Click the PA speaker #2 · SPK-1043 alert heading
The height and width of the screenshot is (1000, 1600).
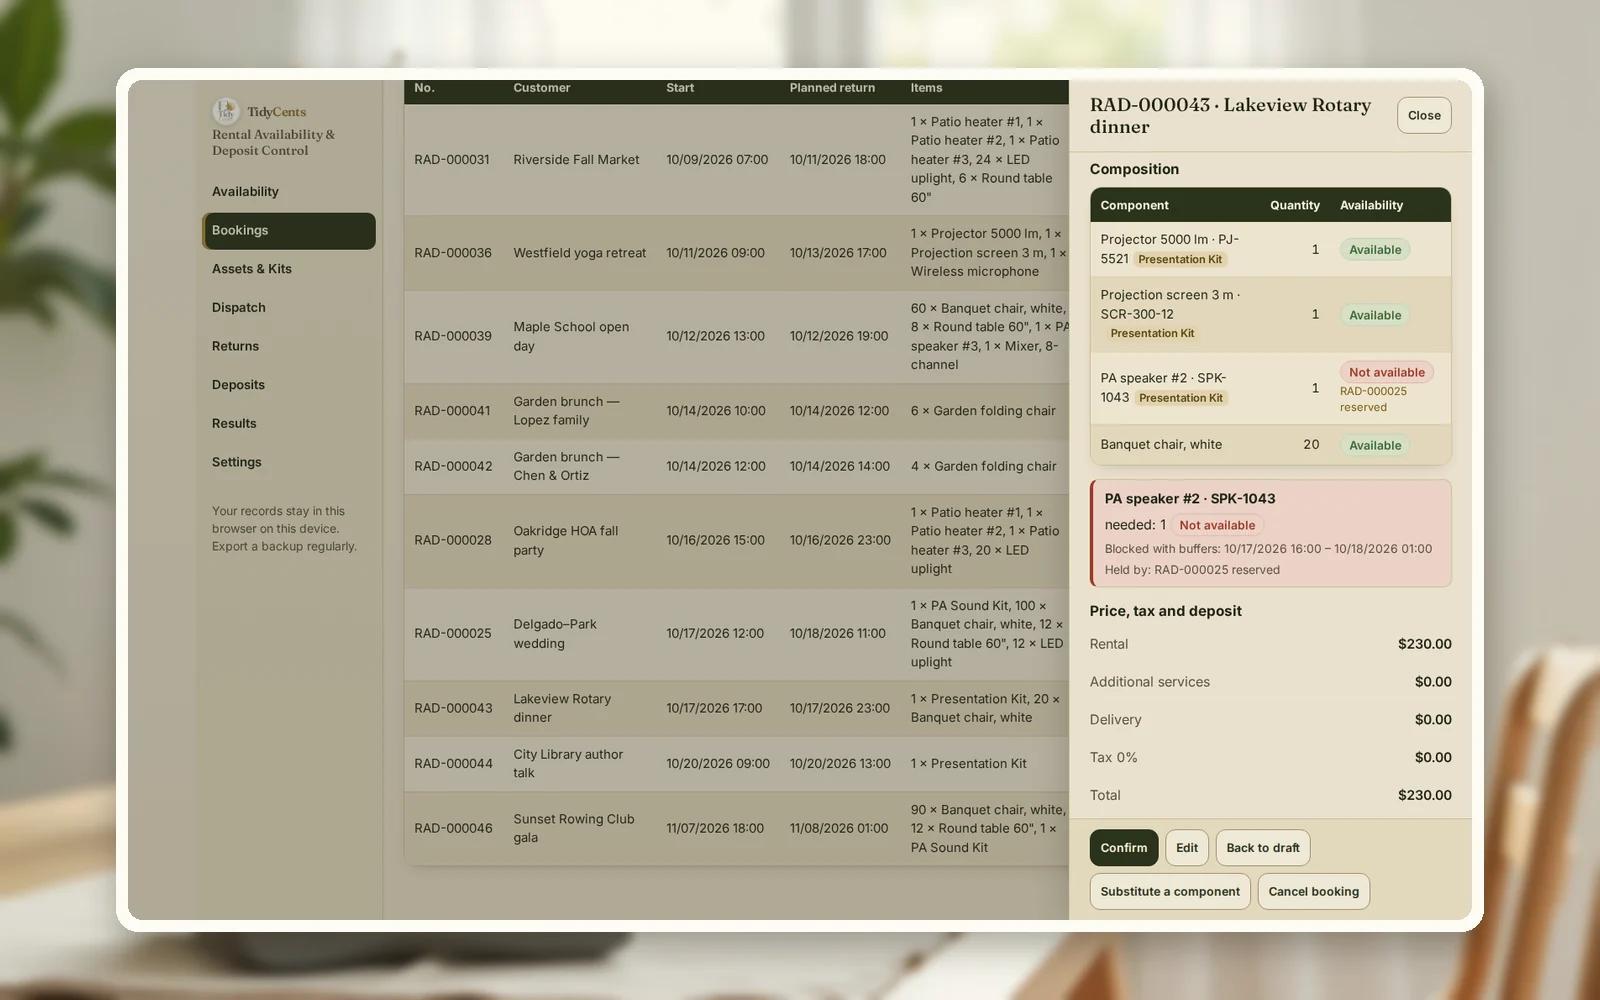pyautogui.click(x=1189, y=499)
